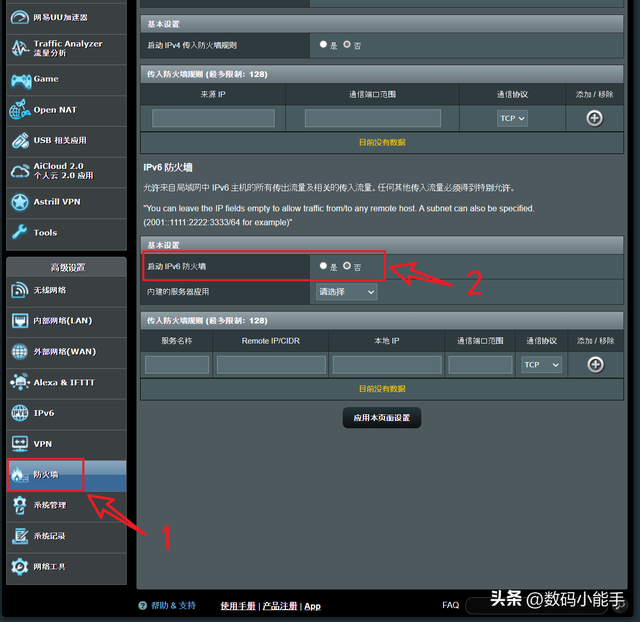Open USB 相关应用 menu item
640x622 pixels.
(x=67, y=141)
